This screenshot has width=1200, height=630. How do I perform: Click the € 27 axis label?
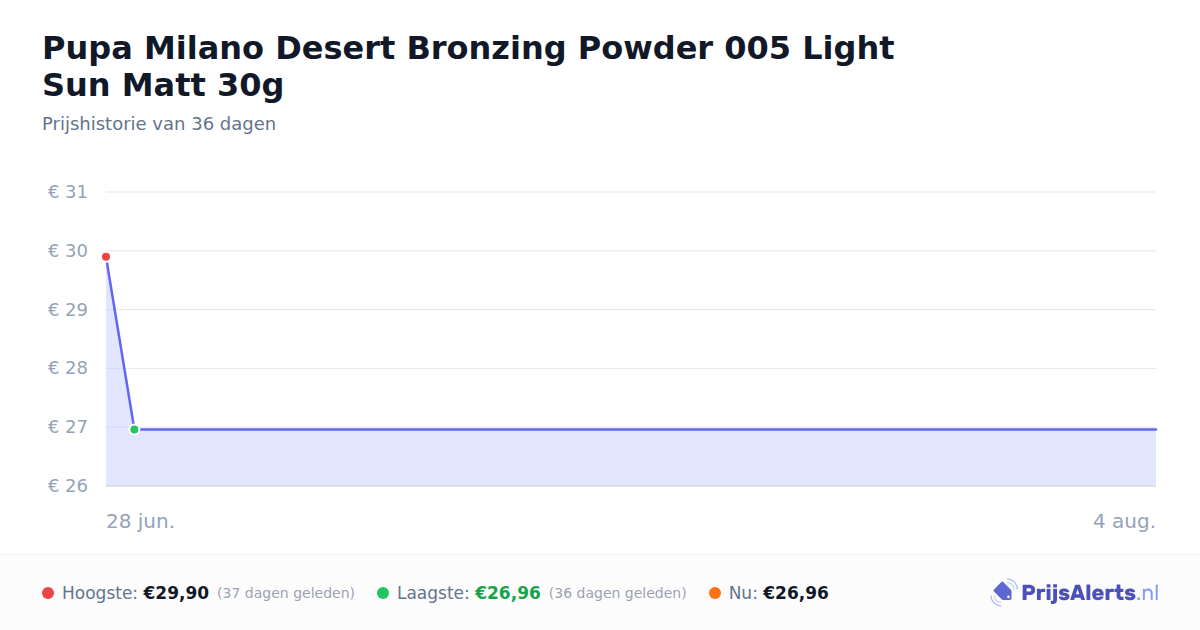[x=68, y=427]
